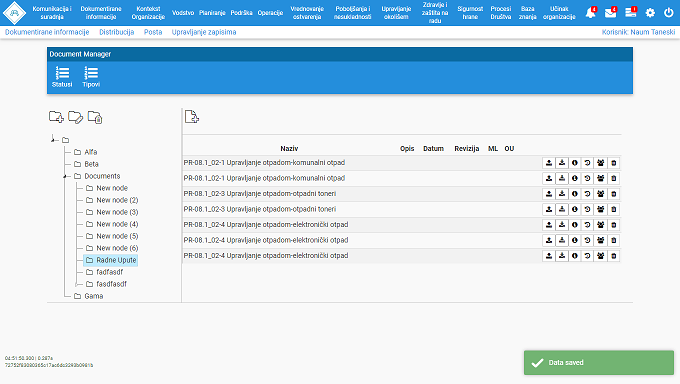Show info for the first otpadni toneri row
The image size is (680, 384).
tap(575, 194)
